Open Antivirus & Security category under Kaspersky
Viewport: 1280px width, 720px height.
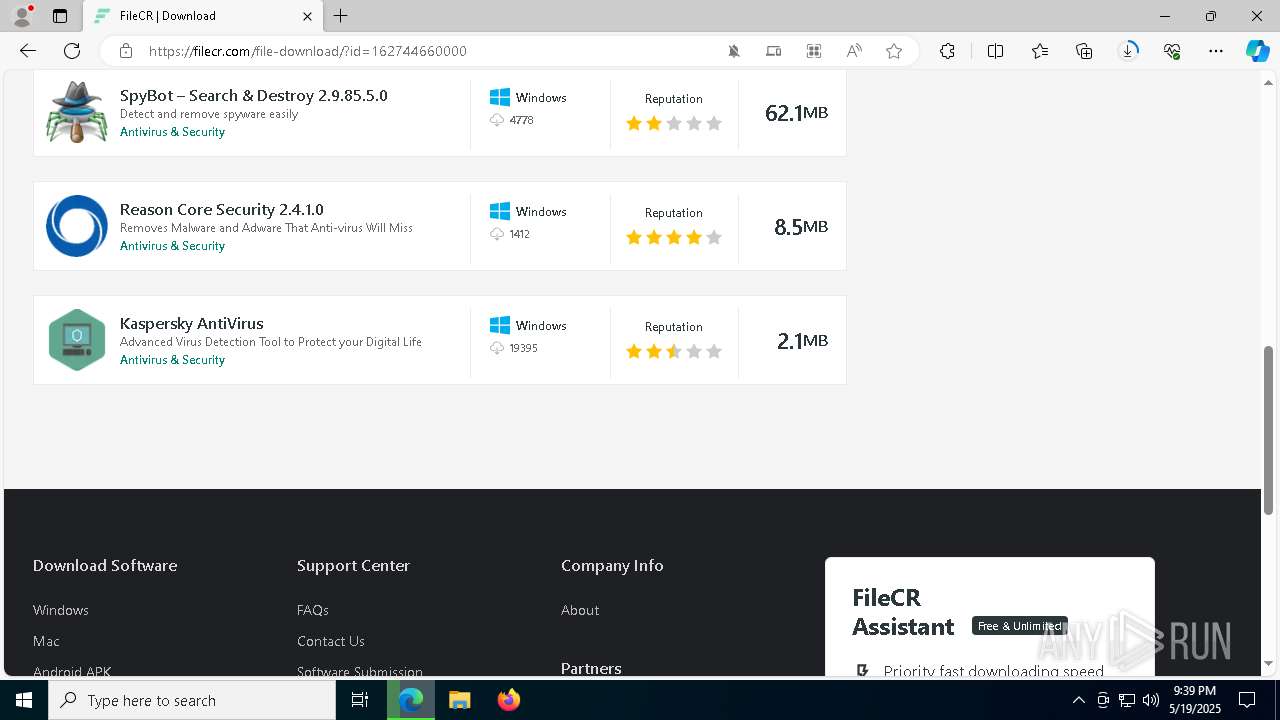tap(172, 360)
